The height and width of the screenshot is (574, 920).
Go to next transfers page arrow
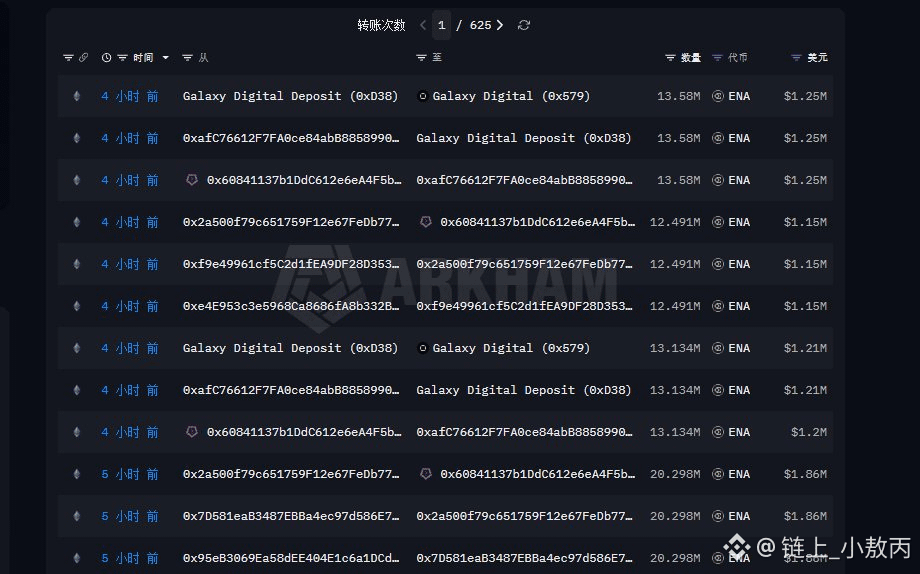click(500, 25)
